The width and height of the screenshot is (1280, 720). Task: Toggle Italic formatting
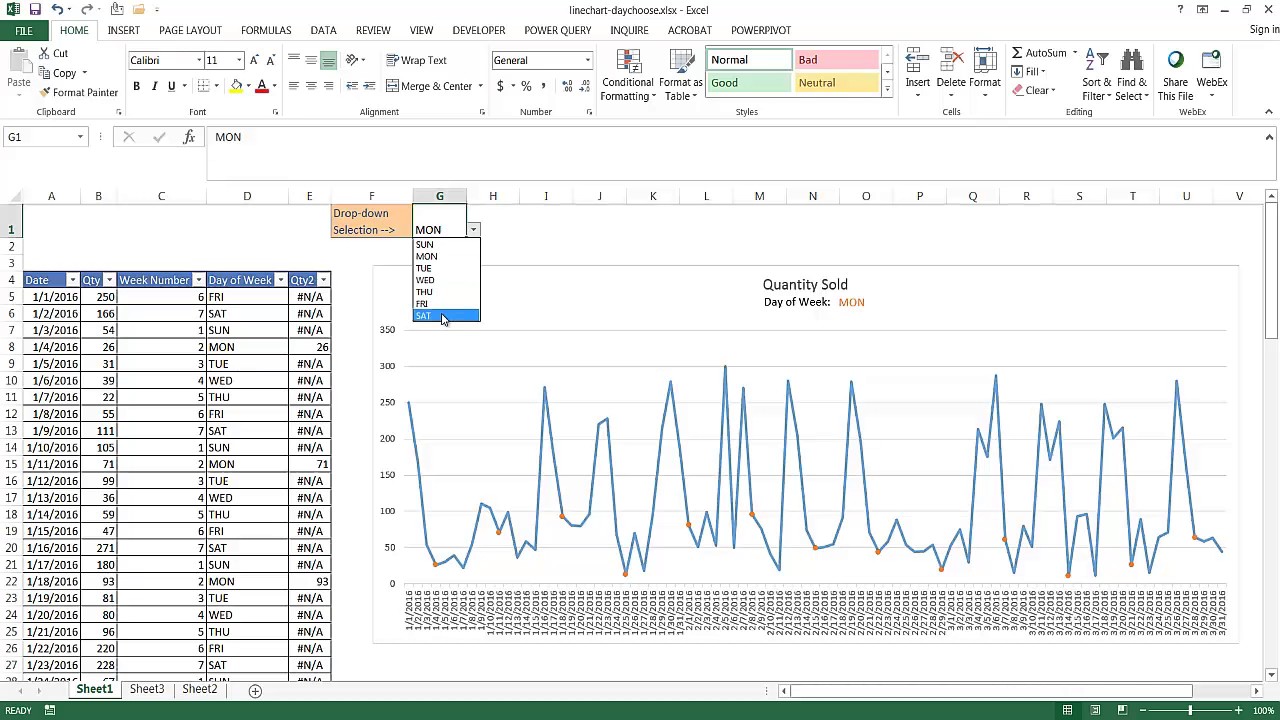click(154, 86)
